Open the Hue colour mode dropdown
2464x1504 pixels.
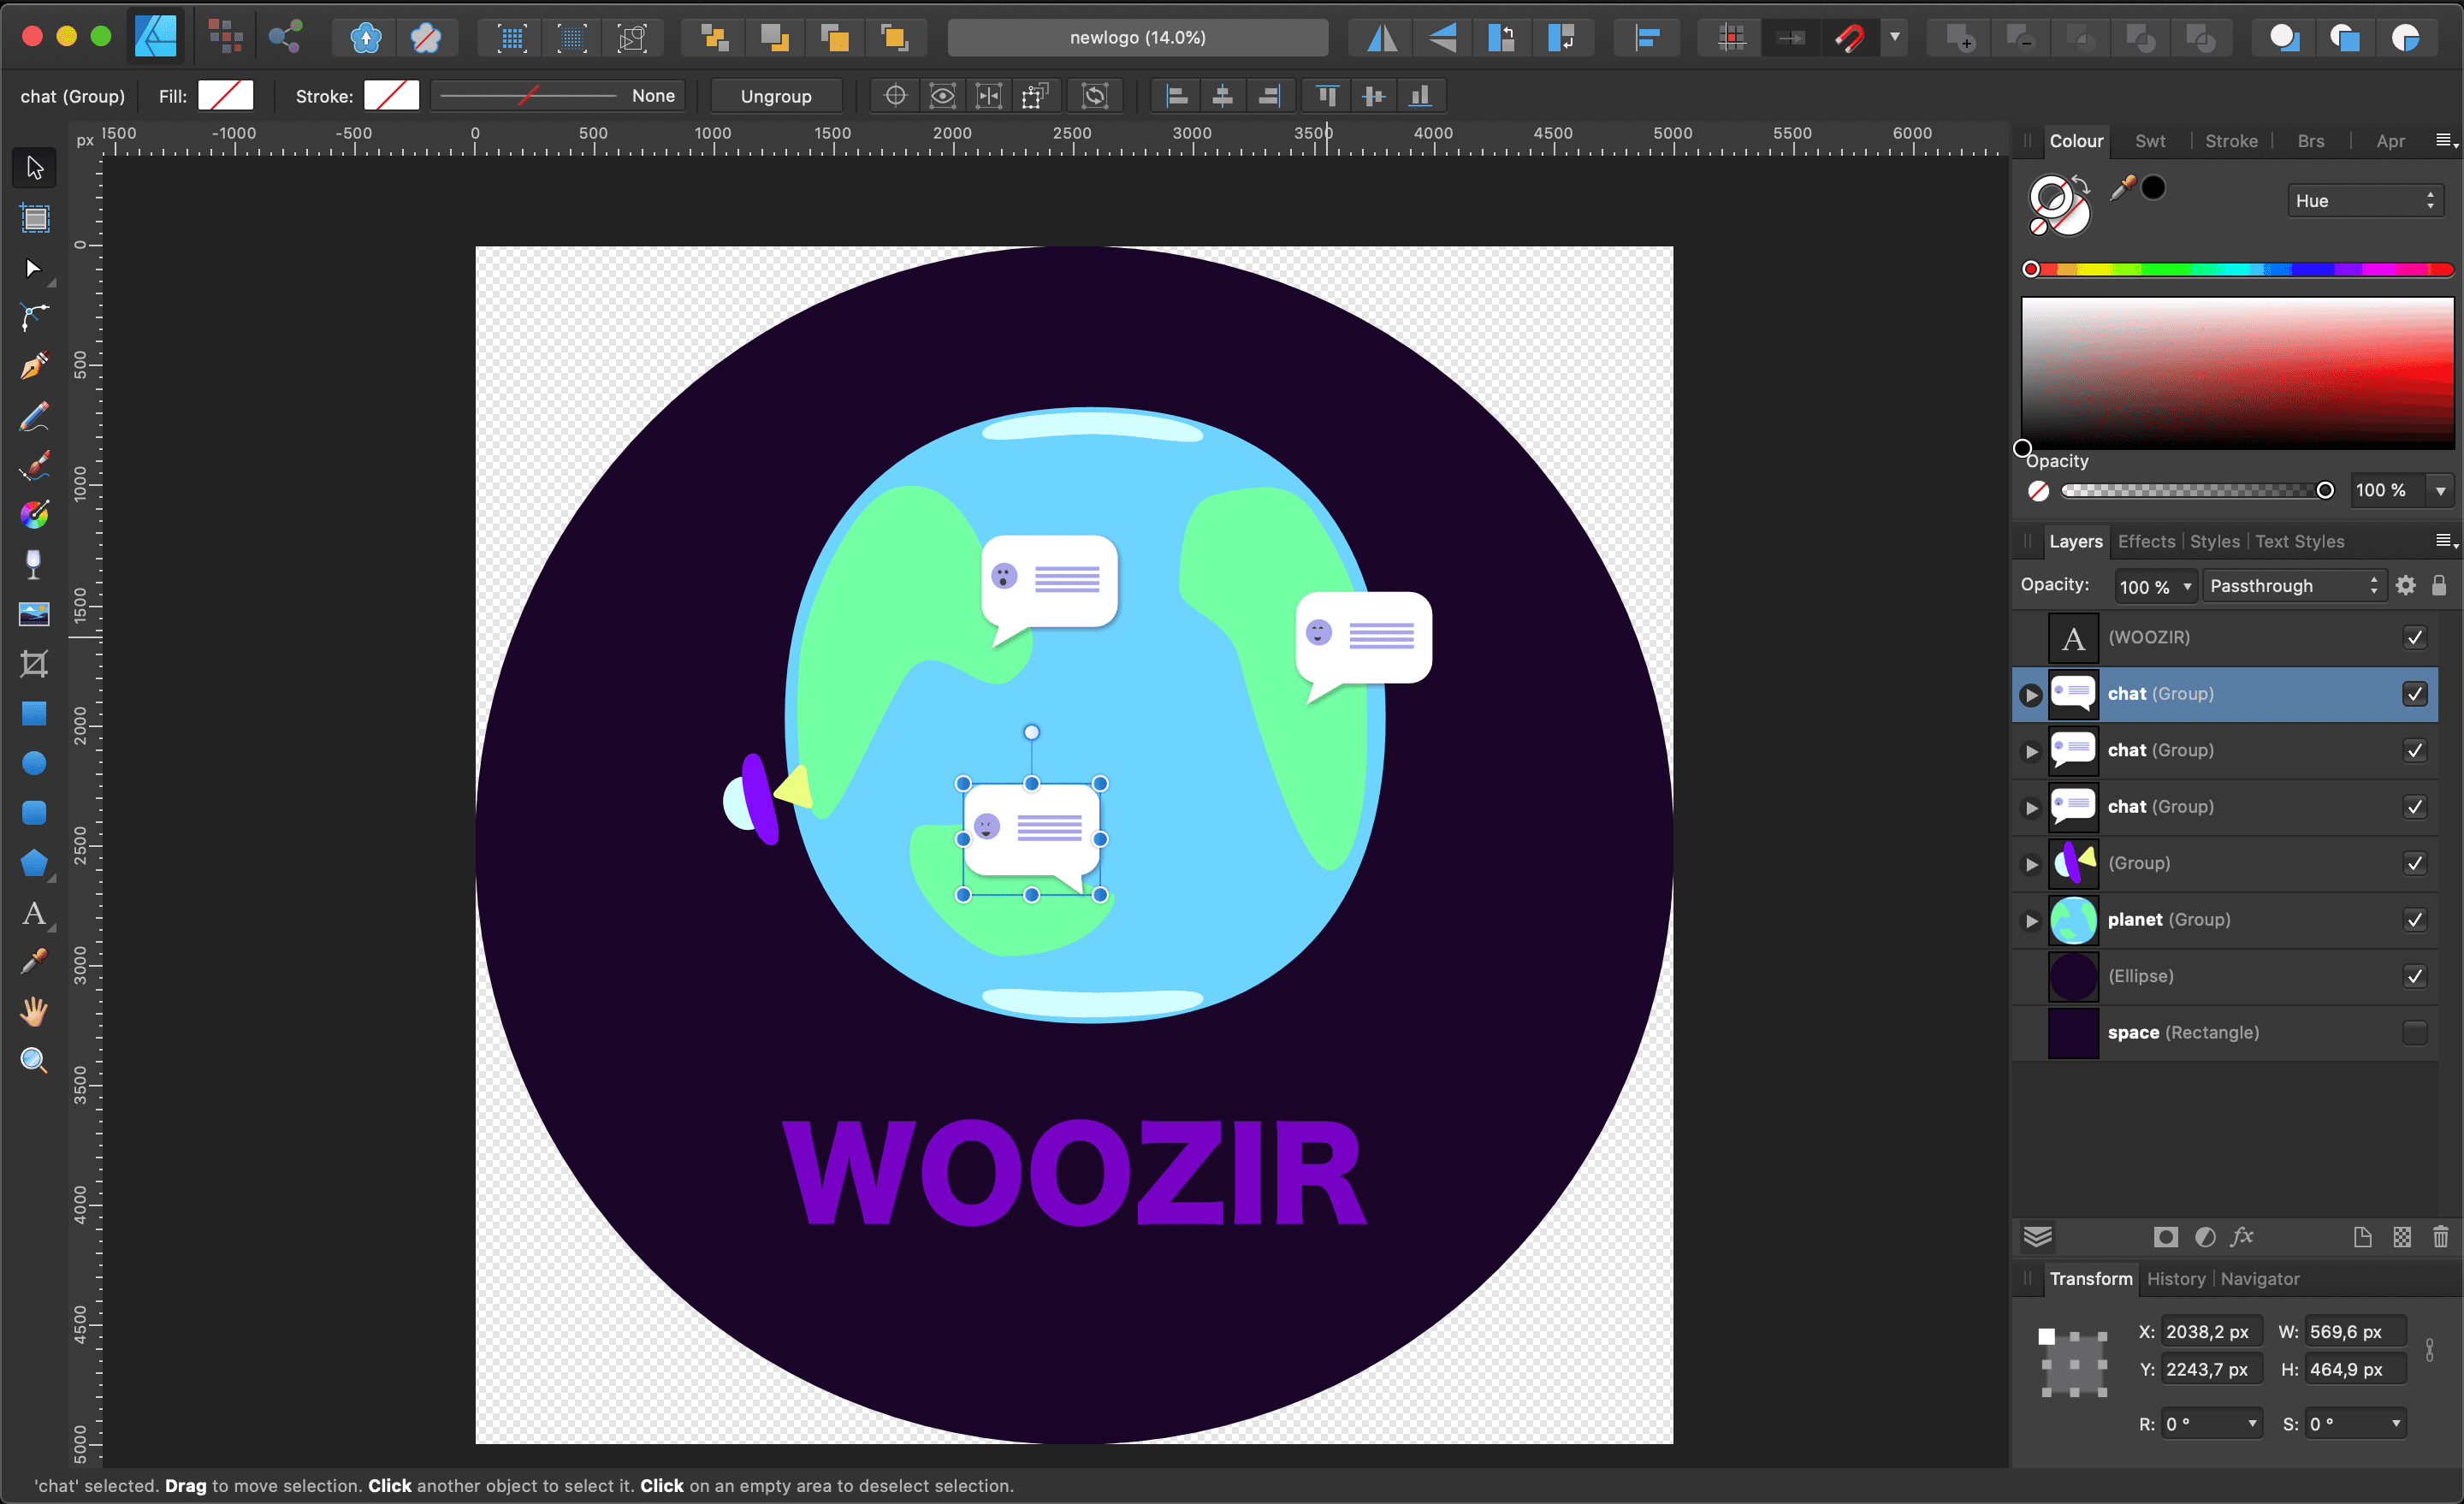pos(2365,201)
